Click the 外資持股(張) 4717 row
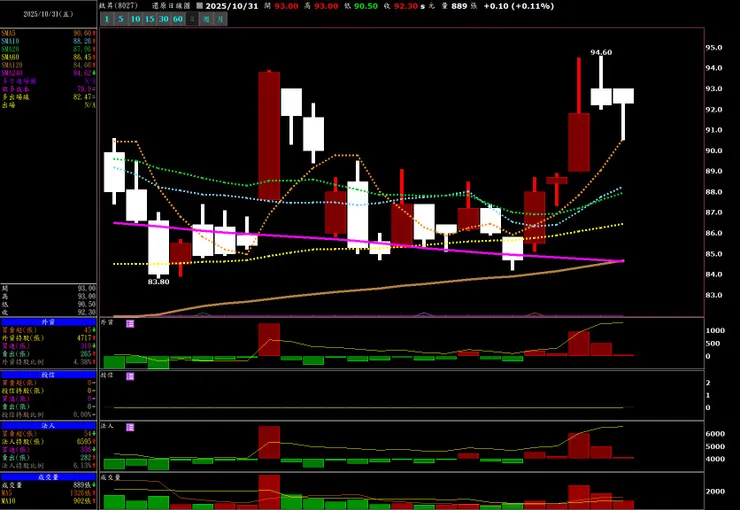 click(x=49, y=338)
